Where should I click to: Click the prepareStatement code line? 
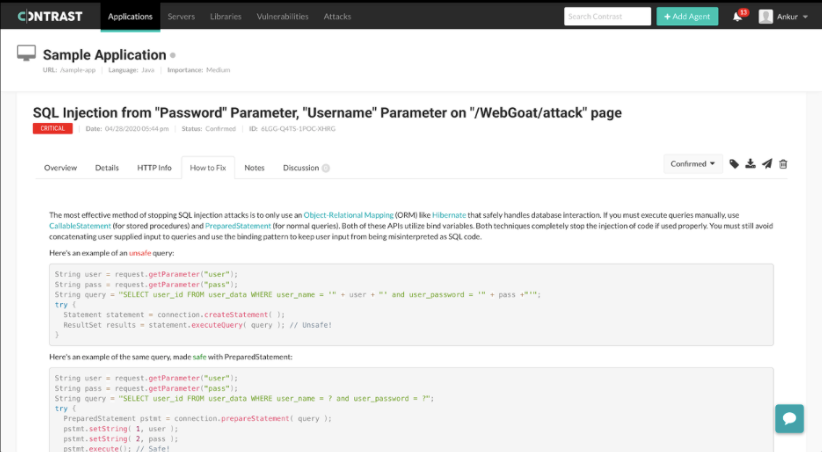coord(197,418)
